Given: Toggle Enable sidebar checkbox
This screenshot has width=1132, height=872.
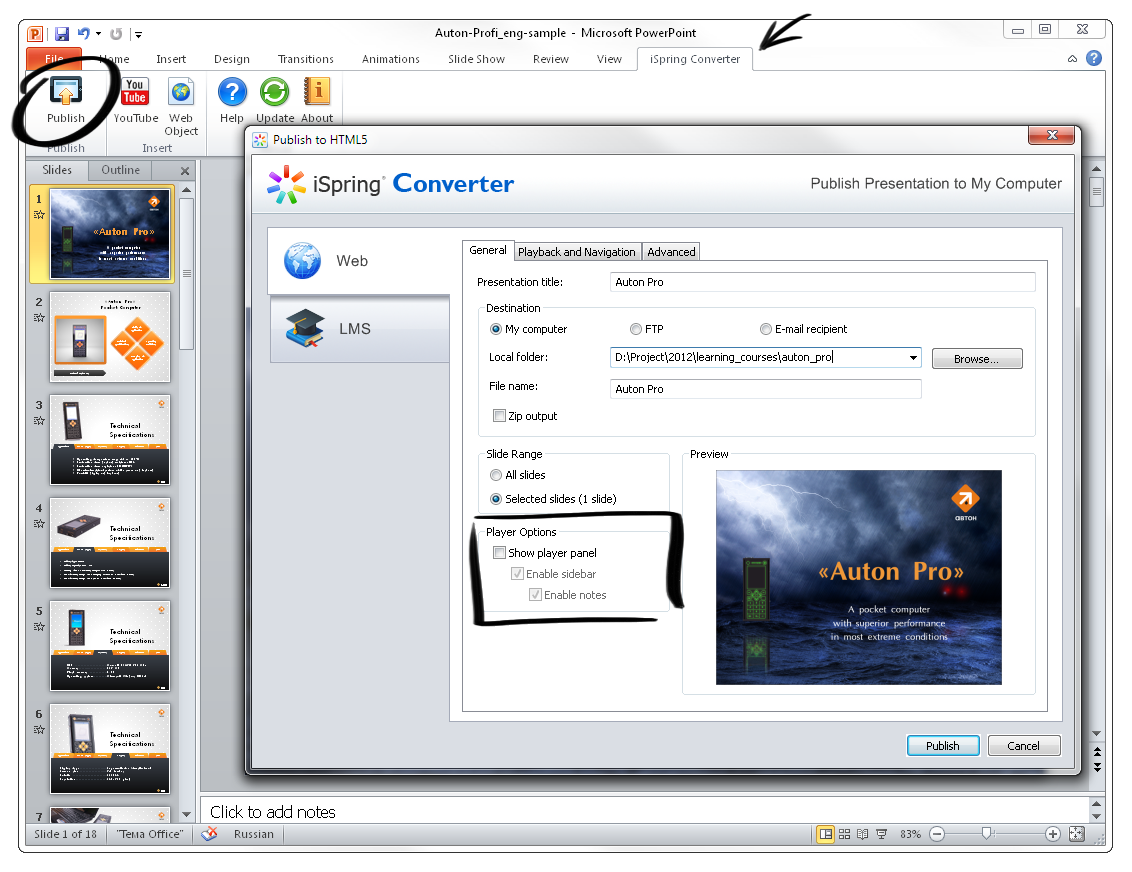Looking at the screenshot, I should pyautogui.click(x=517, y=574).
